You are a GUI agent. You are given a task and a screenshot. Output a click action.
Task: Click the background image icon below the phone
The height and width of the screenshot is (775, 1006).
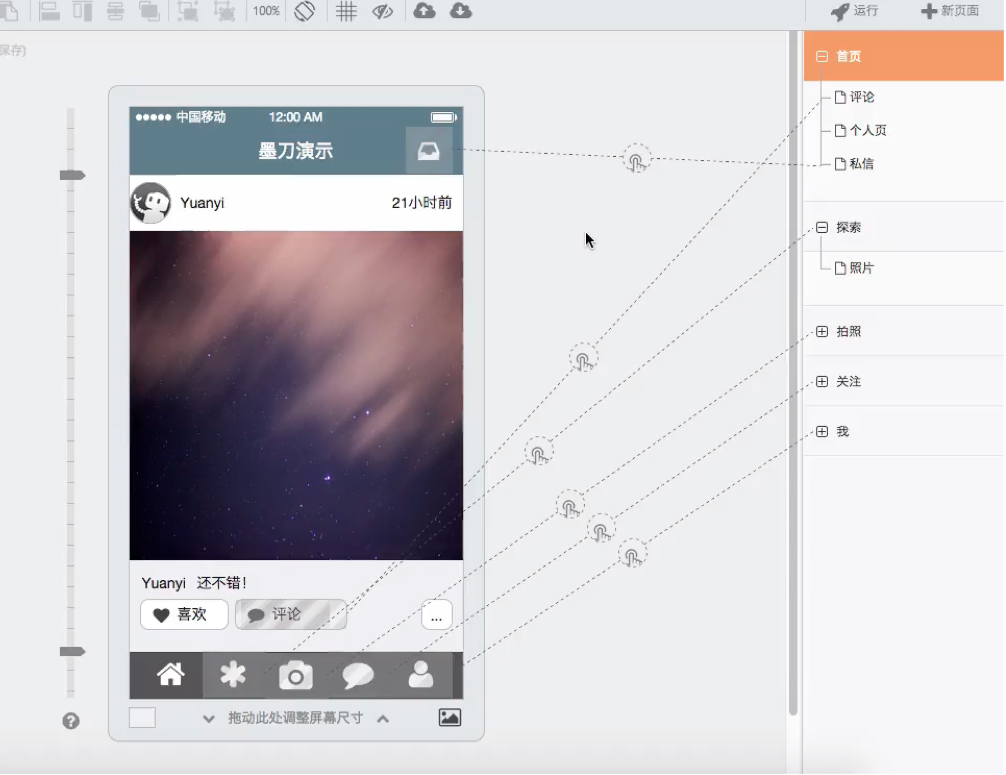pyautogui.click(x=450, y=717)
